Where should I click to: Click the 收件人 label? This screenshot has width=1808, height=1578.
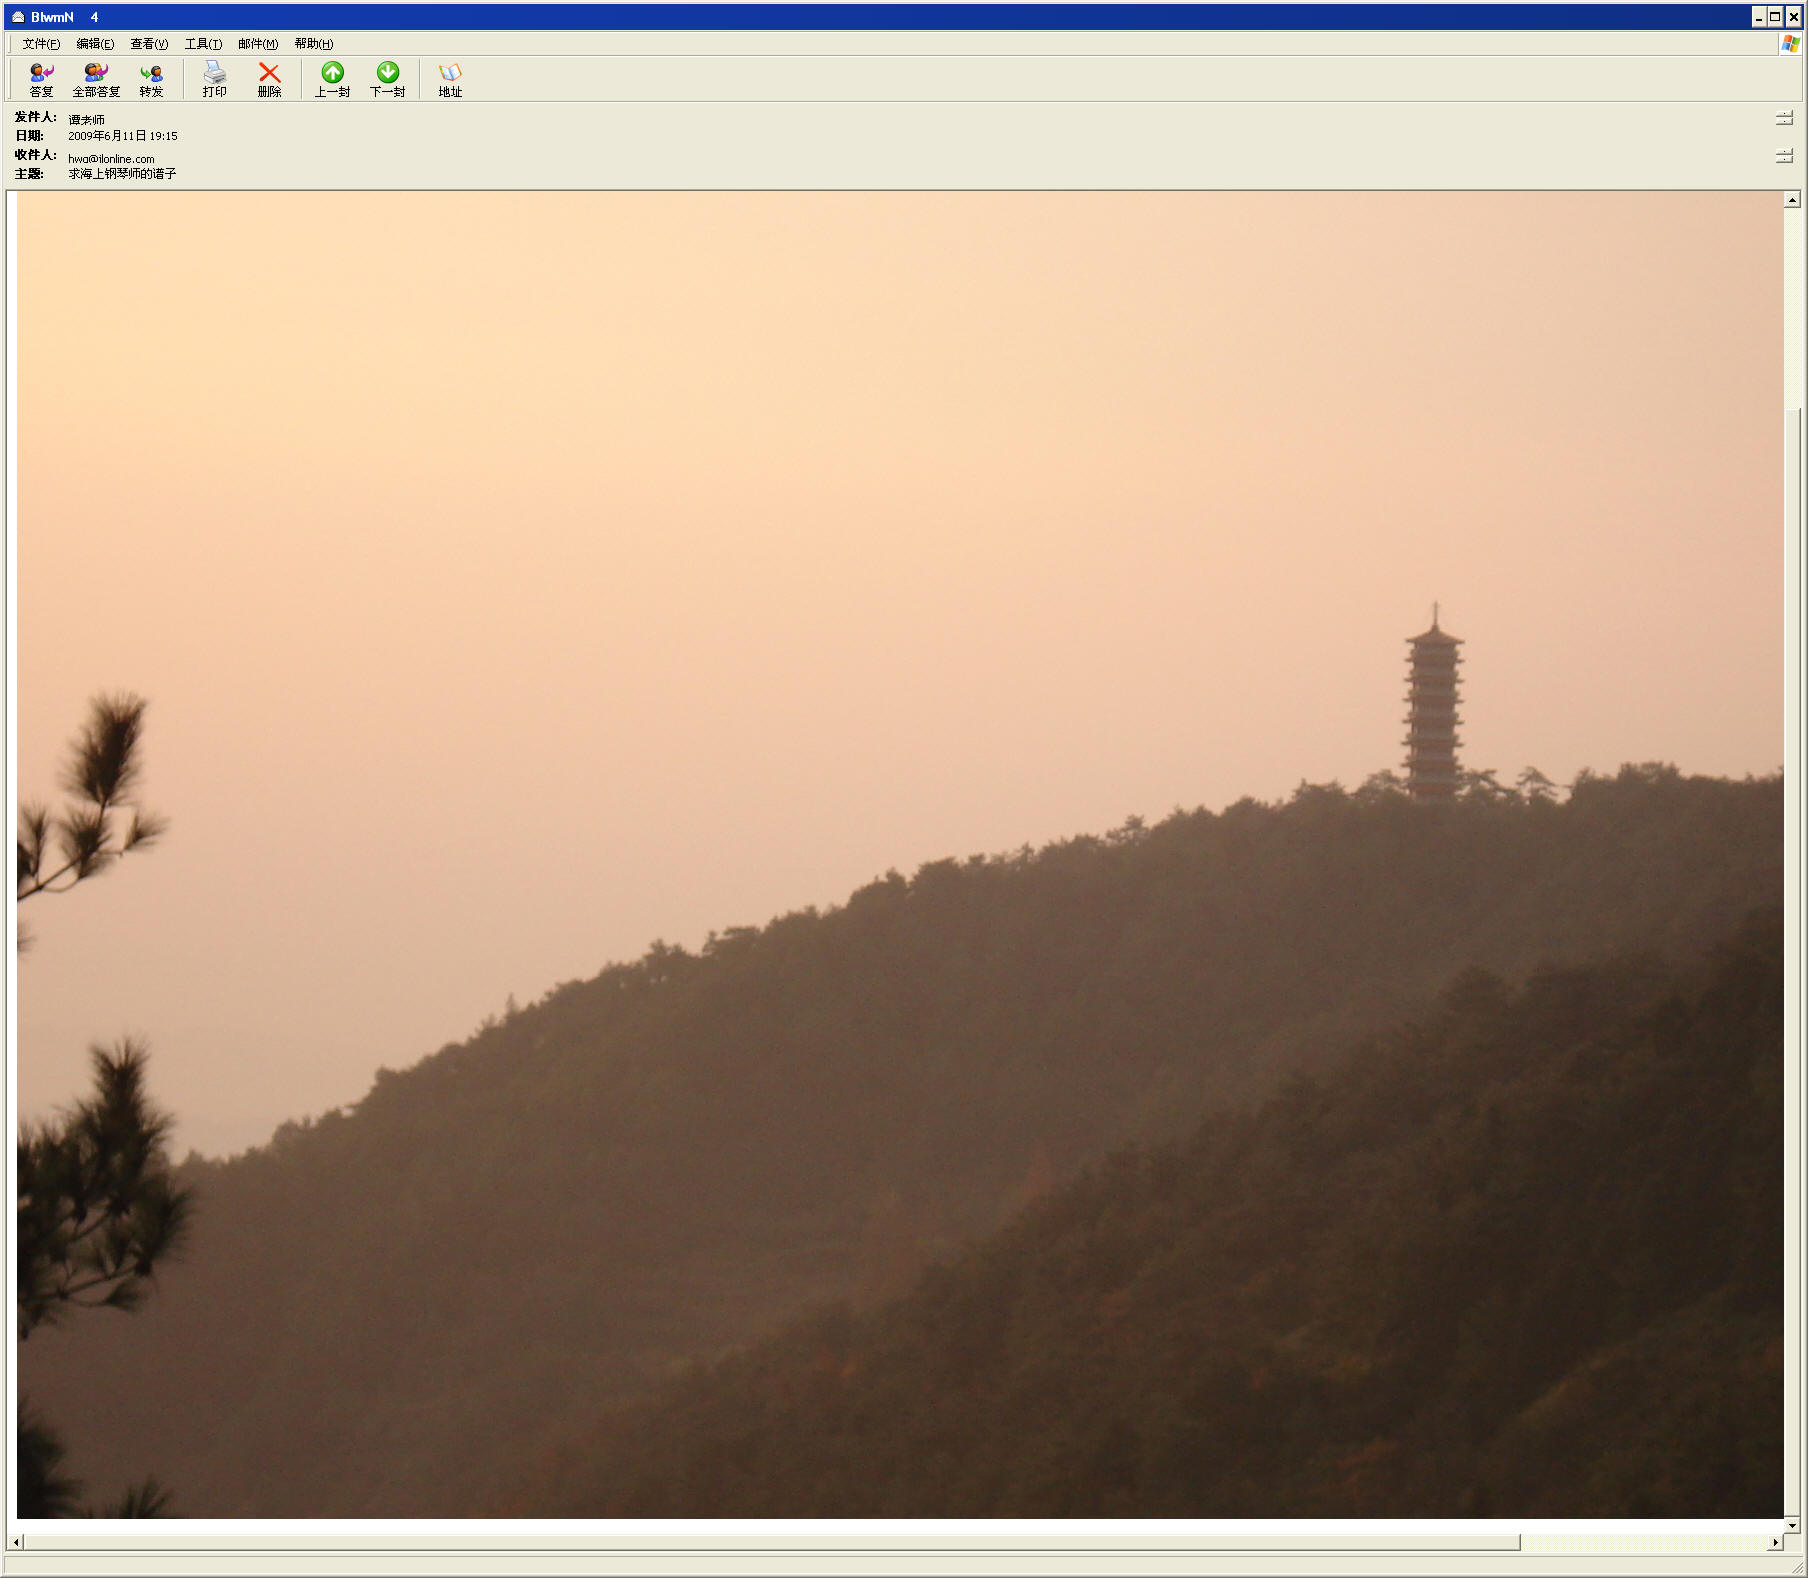coord(35,155)
